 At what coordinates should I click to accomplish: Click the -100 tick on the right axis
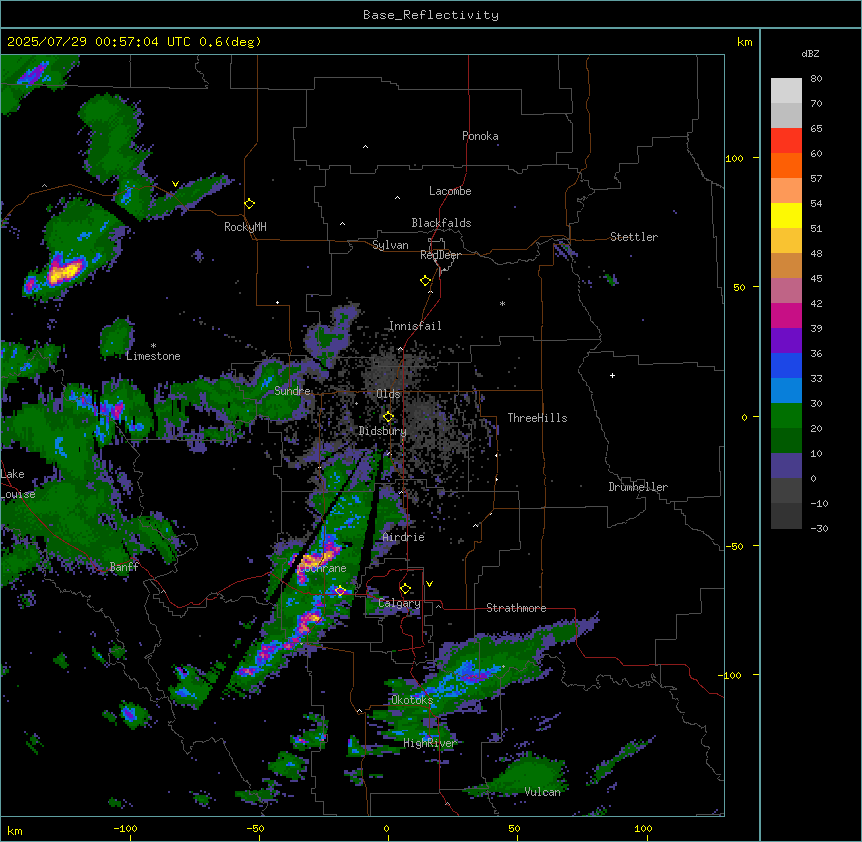coord(731,675)
